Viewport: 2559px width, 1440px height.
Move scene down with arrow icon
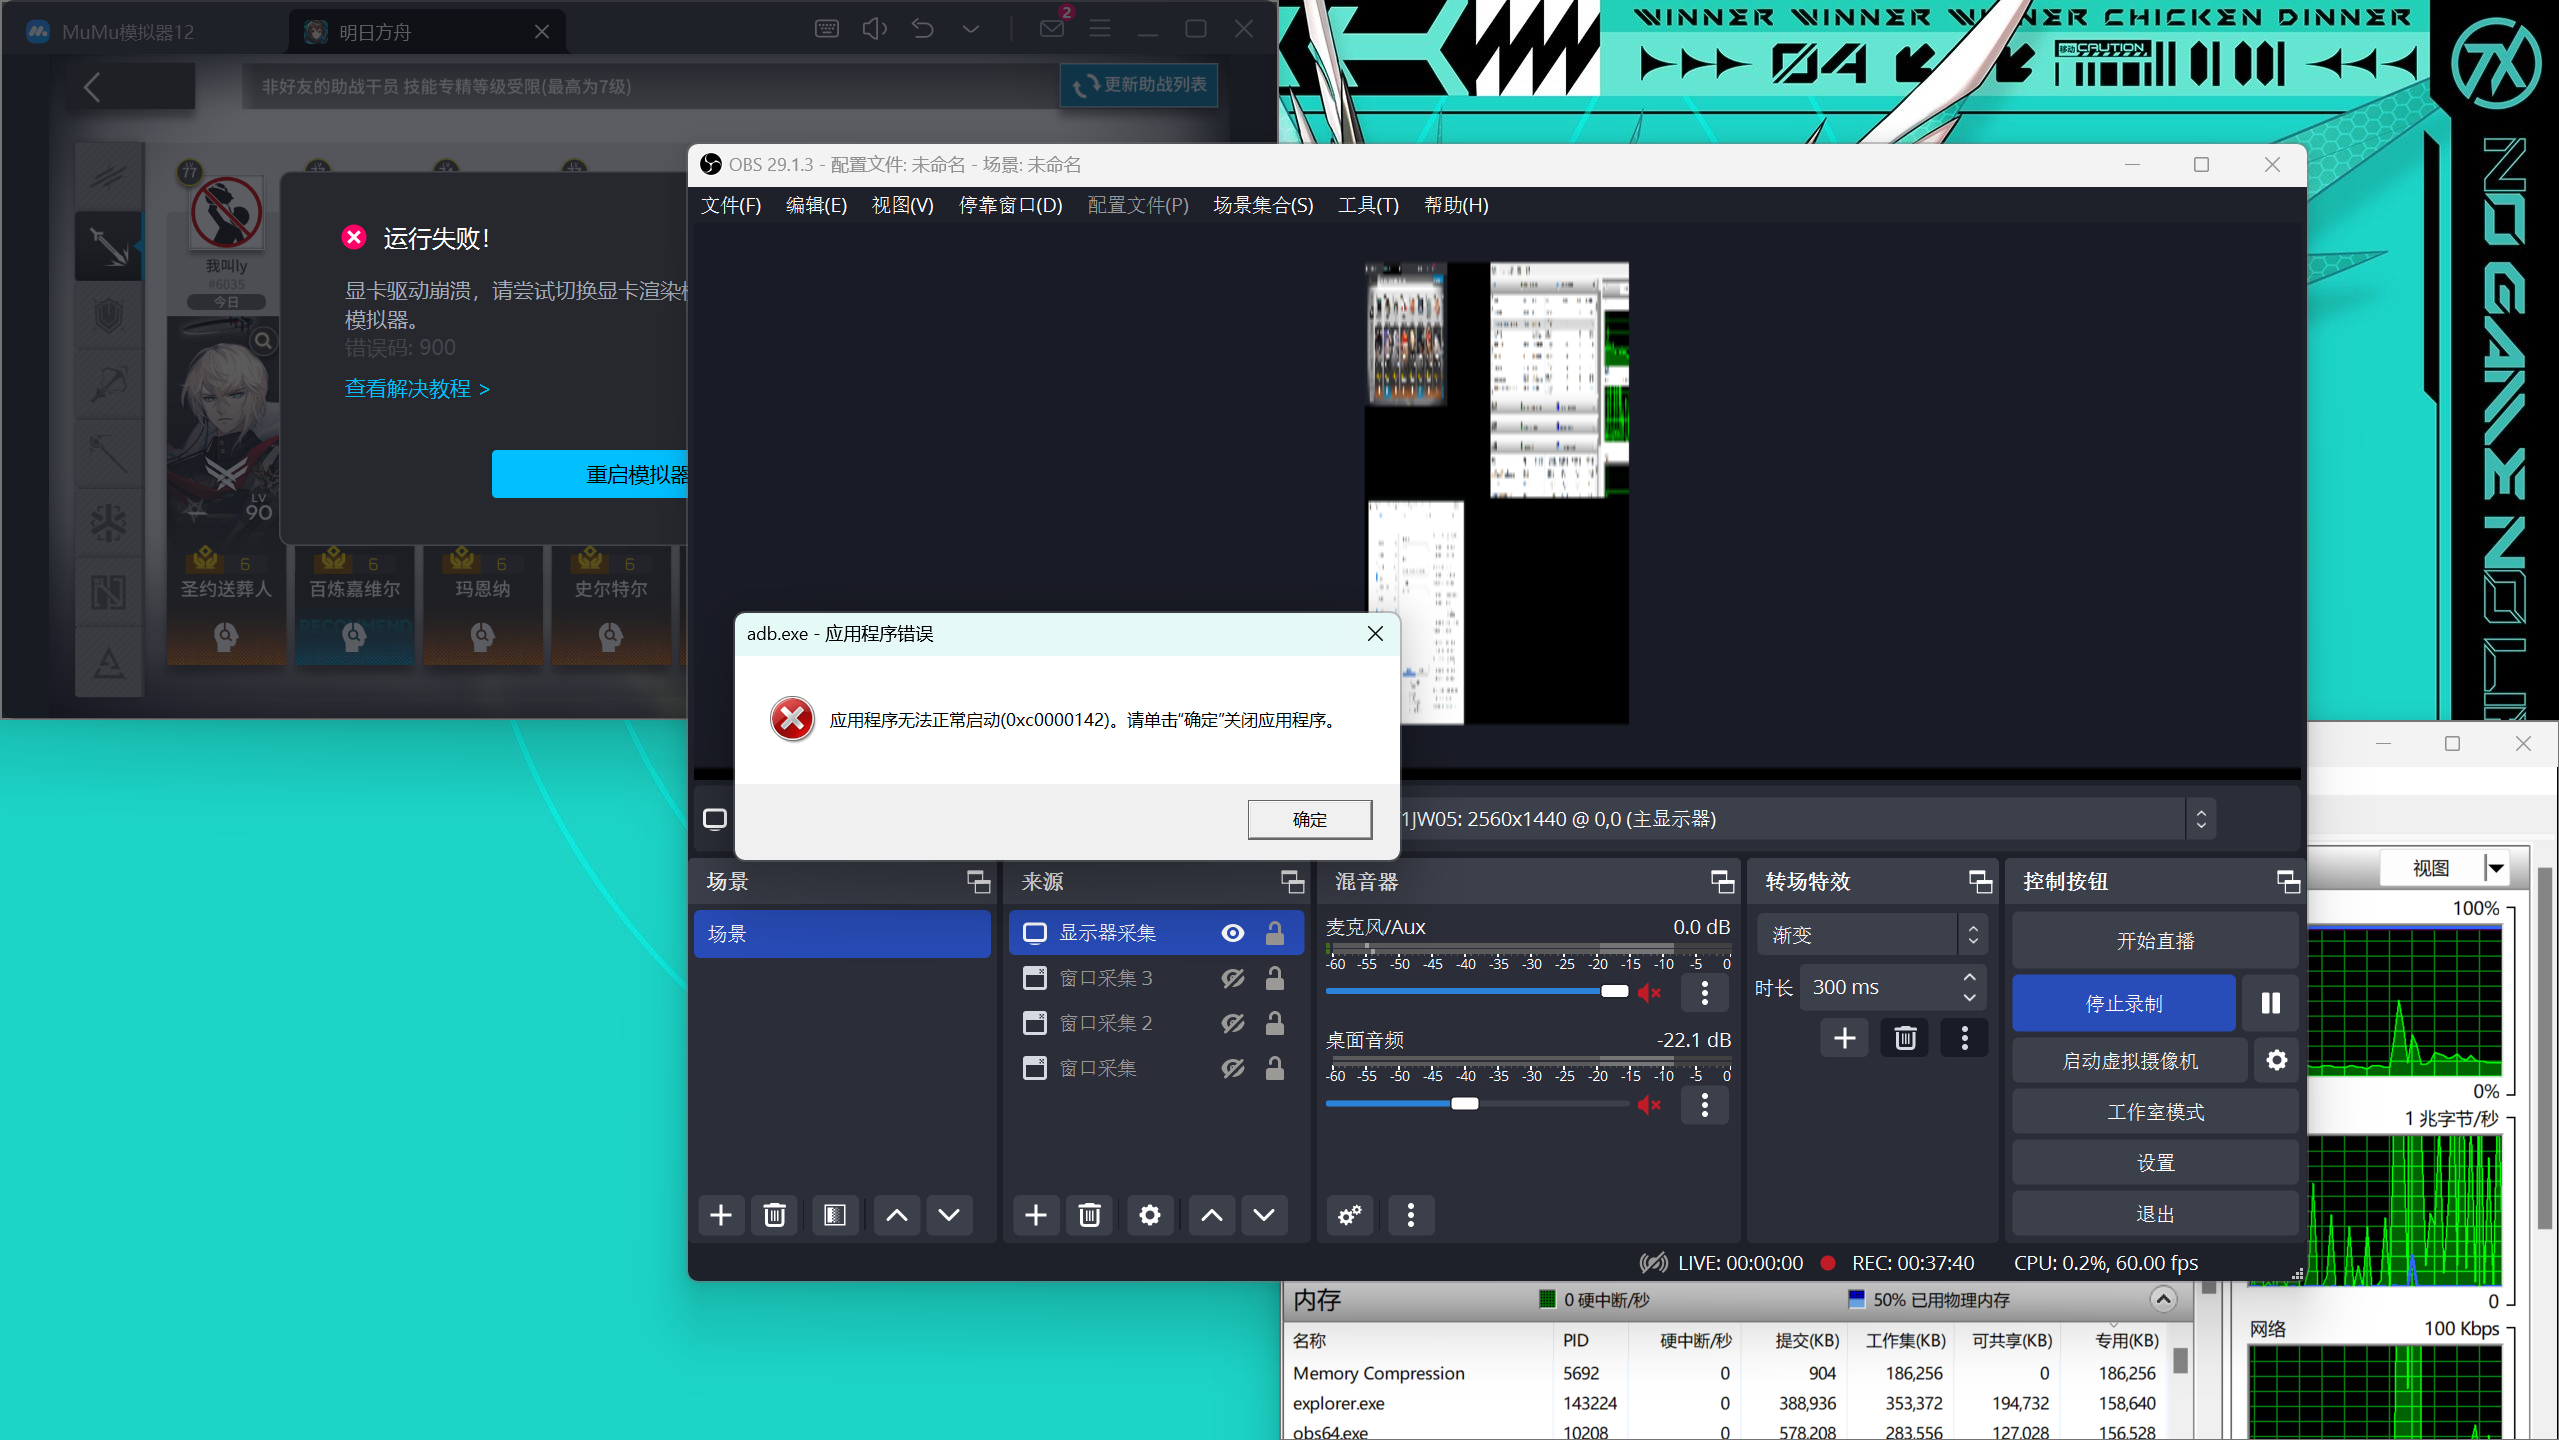click(x=949, y=1215)
